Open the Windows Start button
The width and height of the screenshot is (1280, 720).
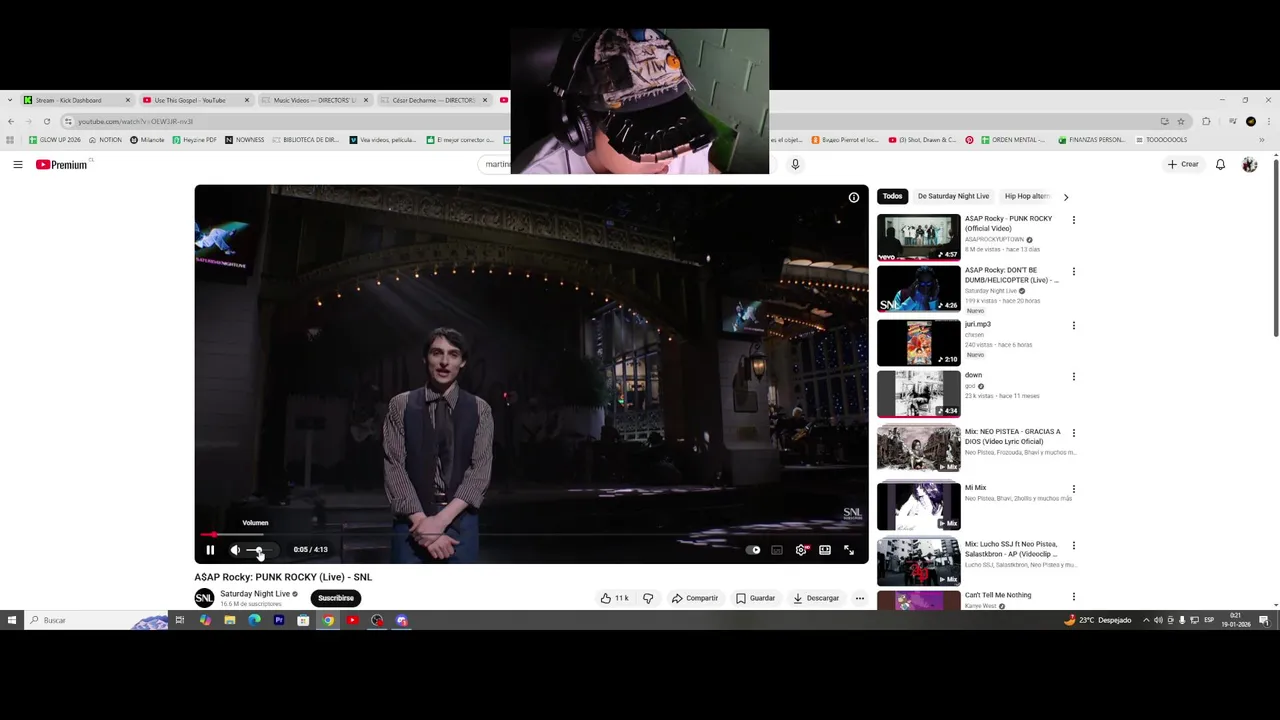click(x=12, y=620)
